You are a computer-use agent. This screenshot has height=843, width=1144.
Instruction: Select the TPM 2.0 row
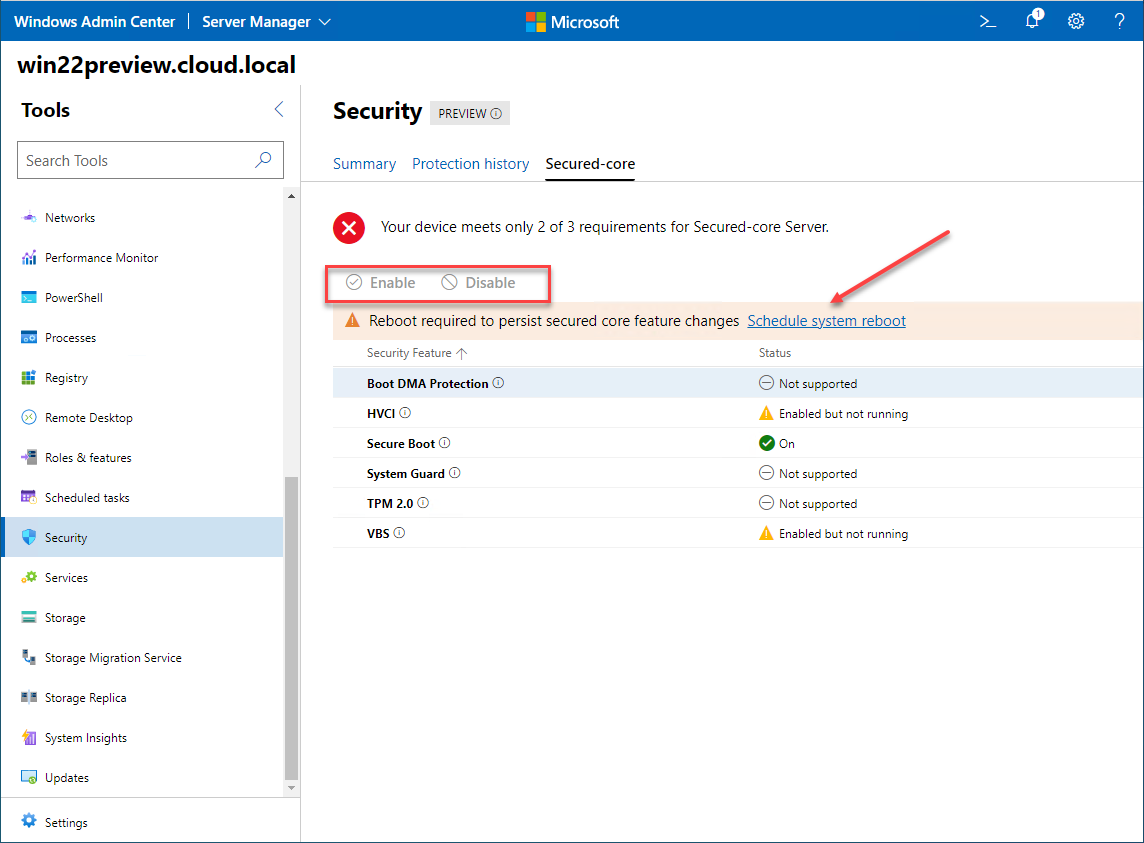[x=738, y=503]
